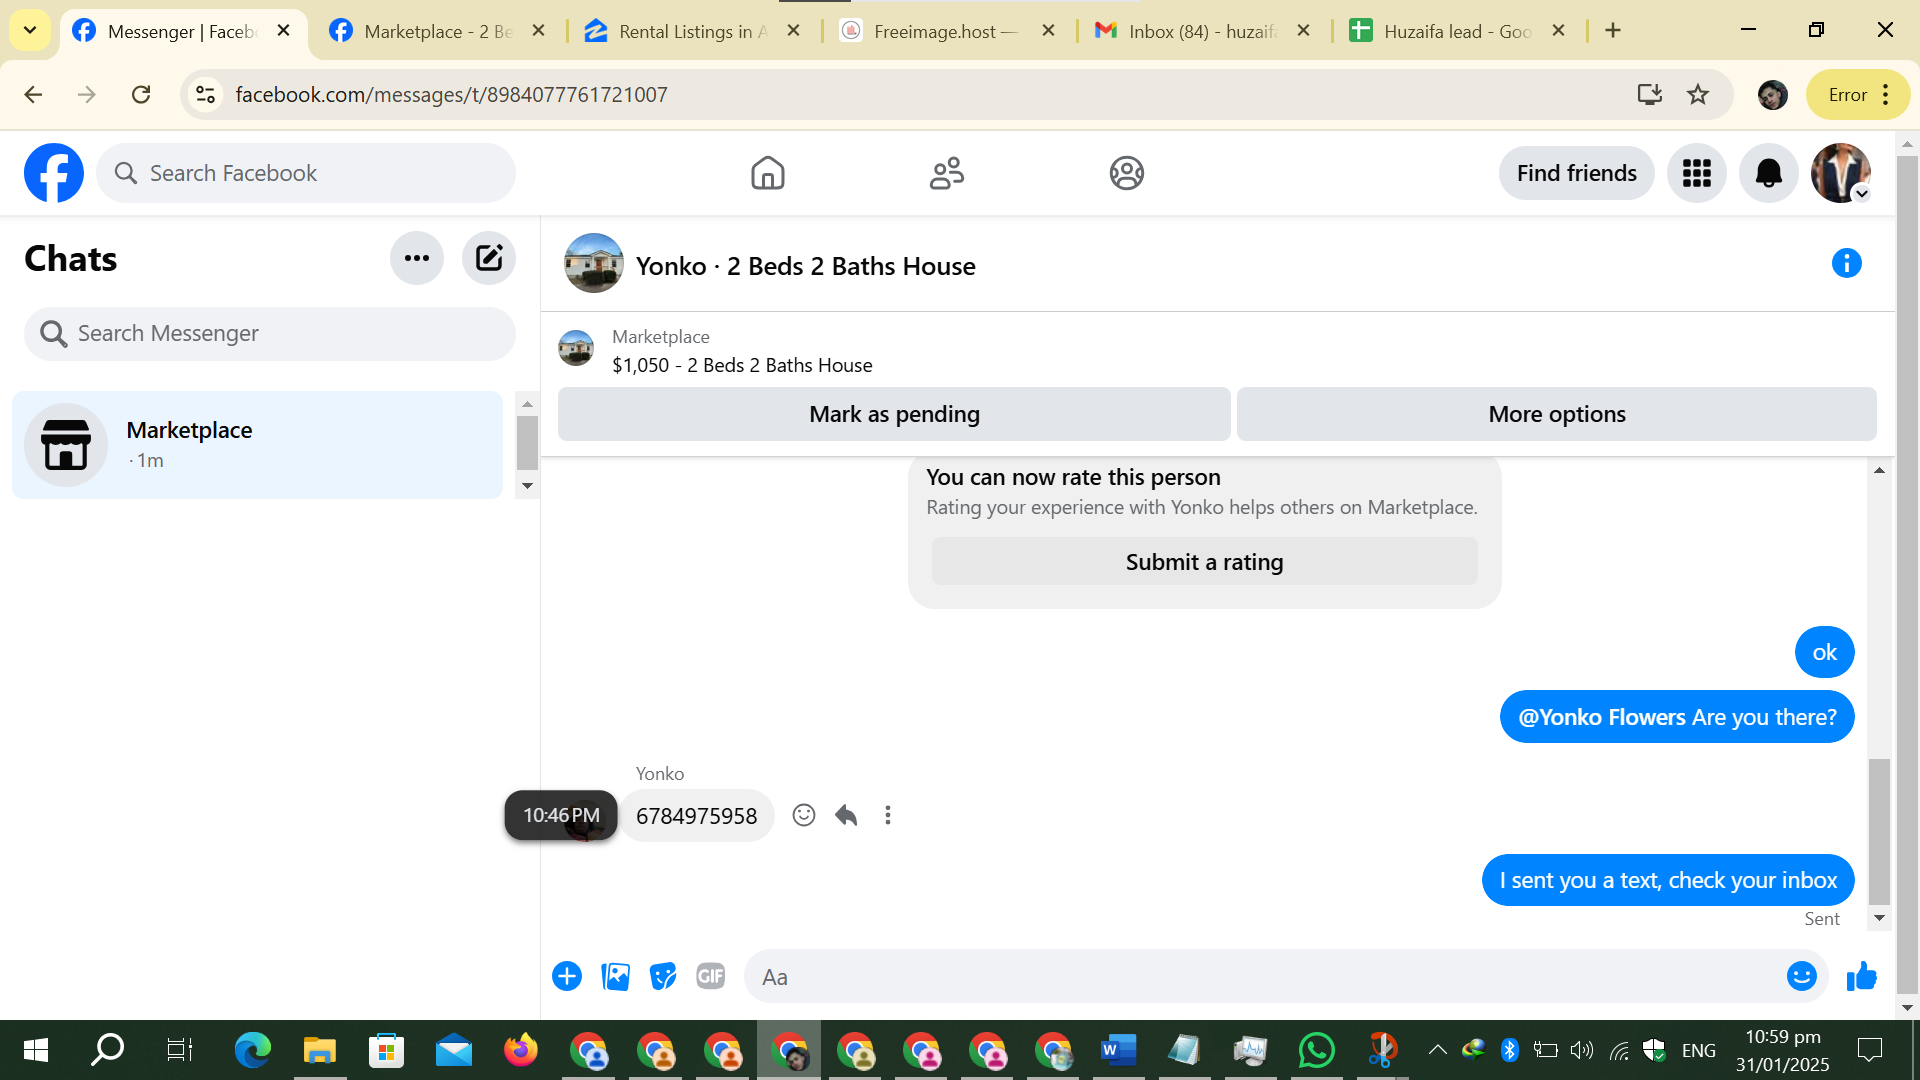Screen dimensions: 1920x1080
Task: Bookmark this page with the star
Action: [x=1698, y=94]
